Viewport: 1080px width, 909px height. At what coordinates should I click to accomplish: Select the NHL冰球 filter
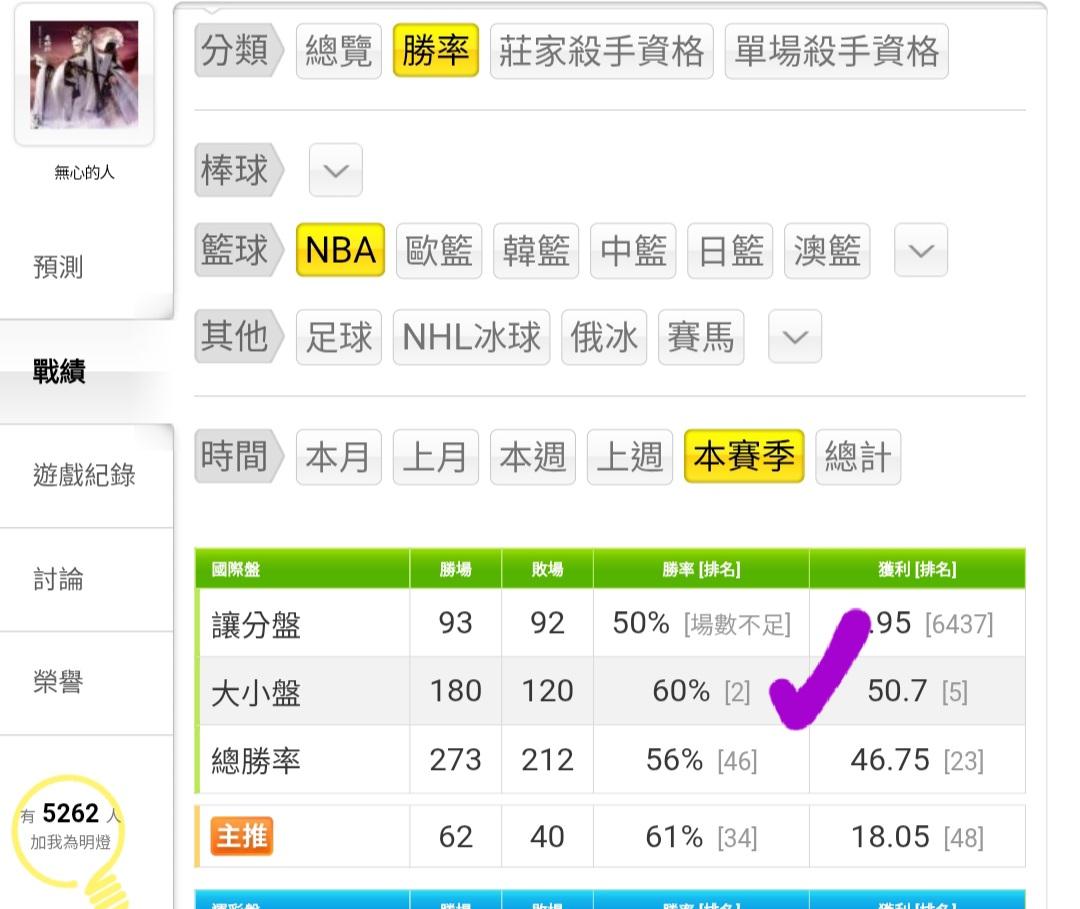click(471, 337)
